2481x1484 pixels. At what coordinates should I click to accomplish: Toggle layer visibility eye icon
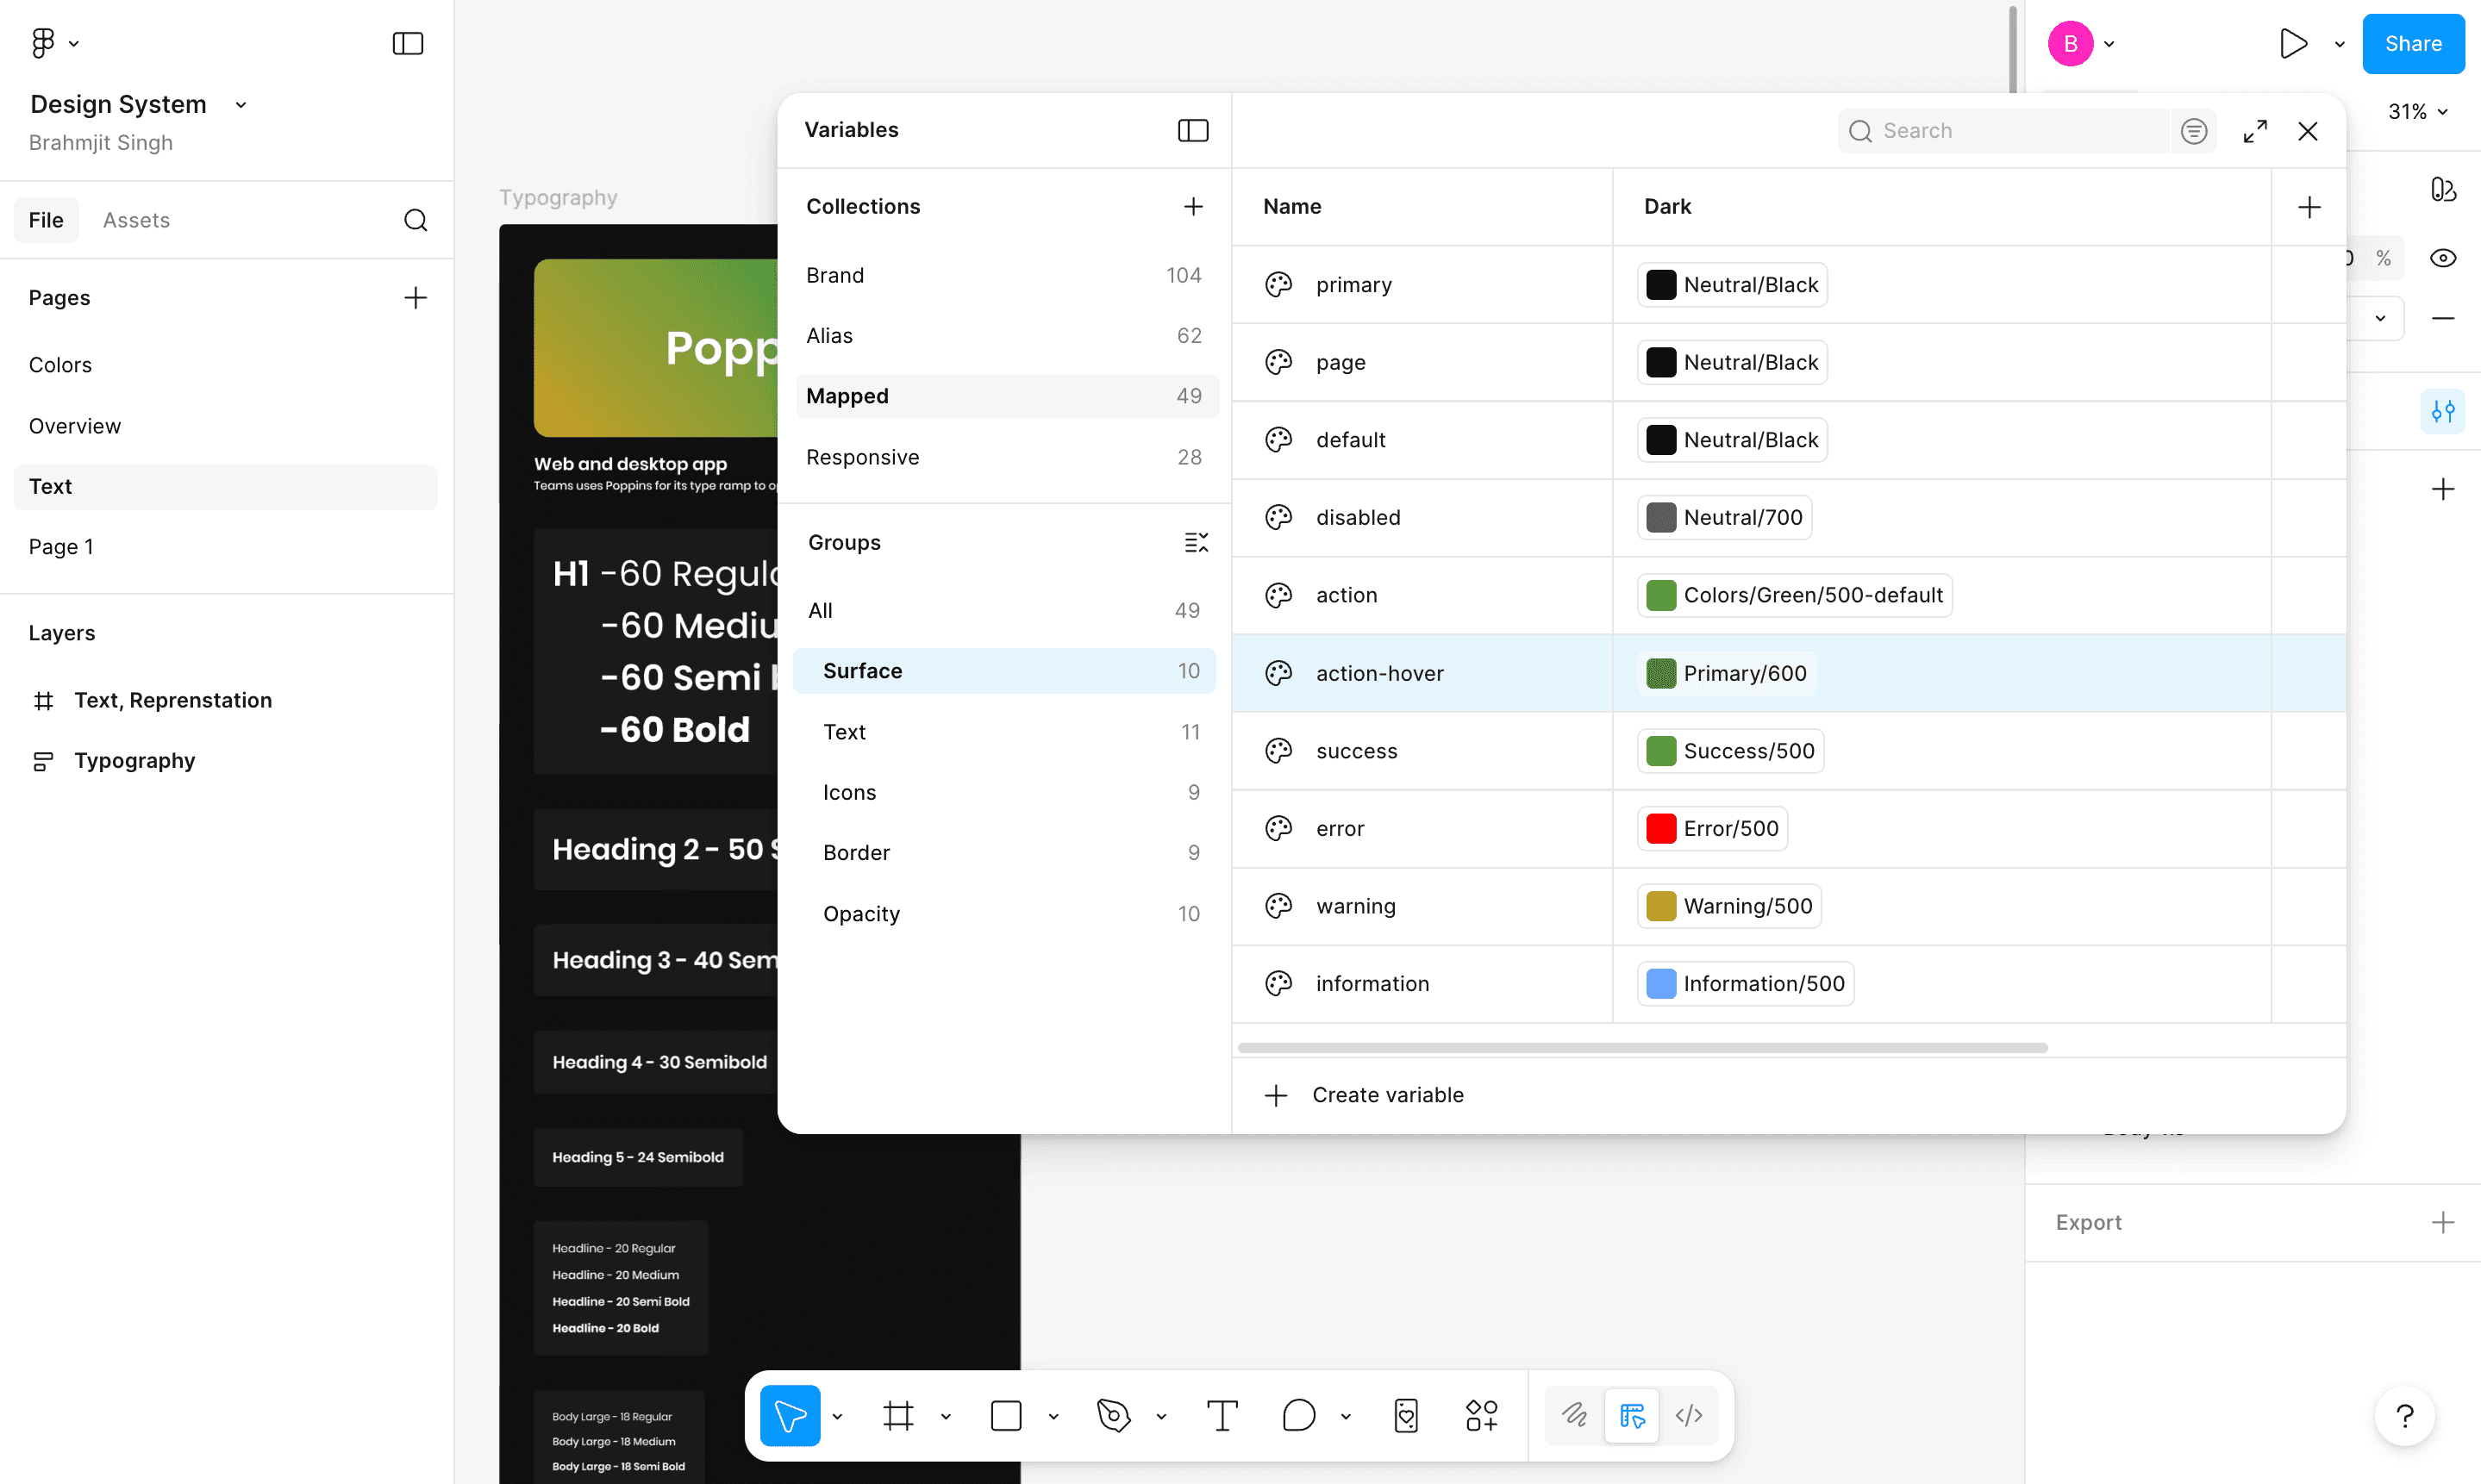pyautogui.click(x=2443, y=258)
